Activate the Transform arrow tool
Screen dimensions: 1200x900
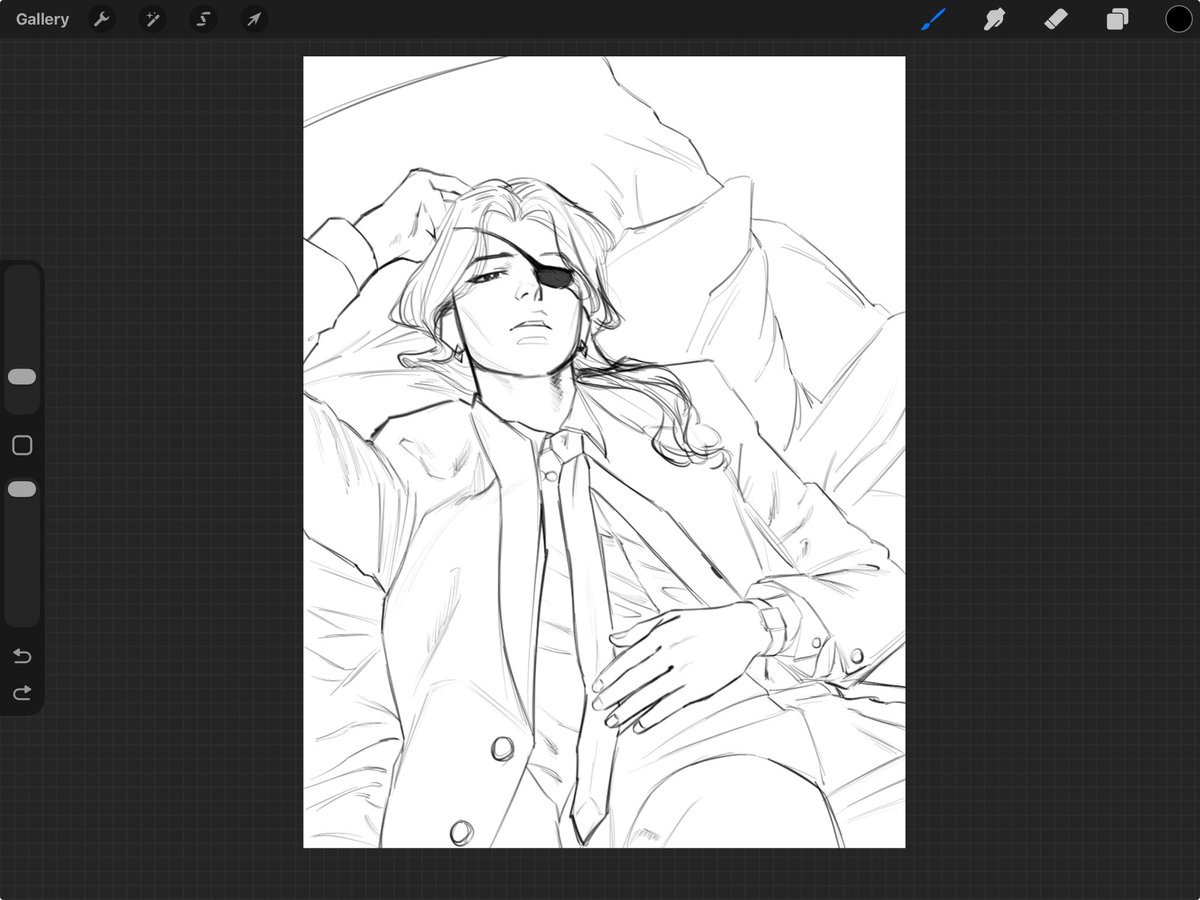point(254,19)
